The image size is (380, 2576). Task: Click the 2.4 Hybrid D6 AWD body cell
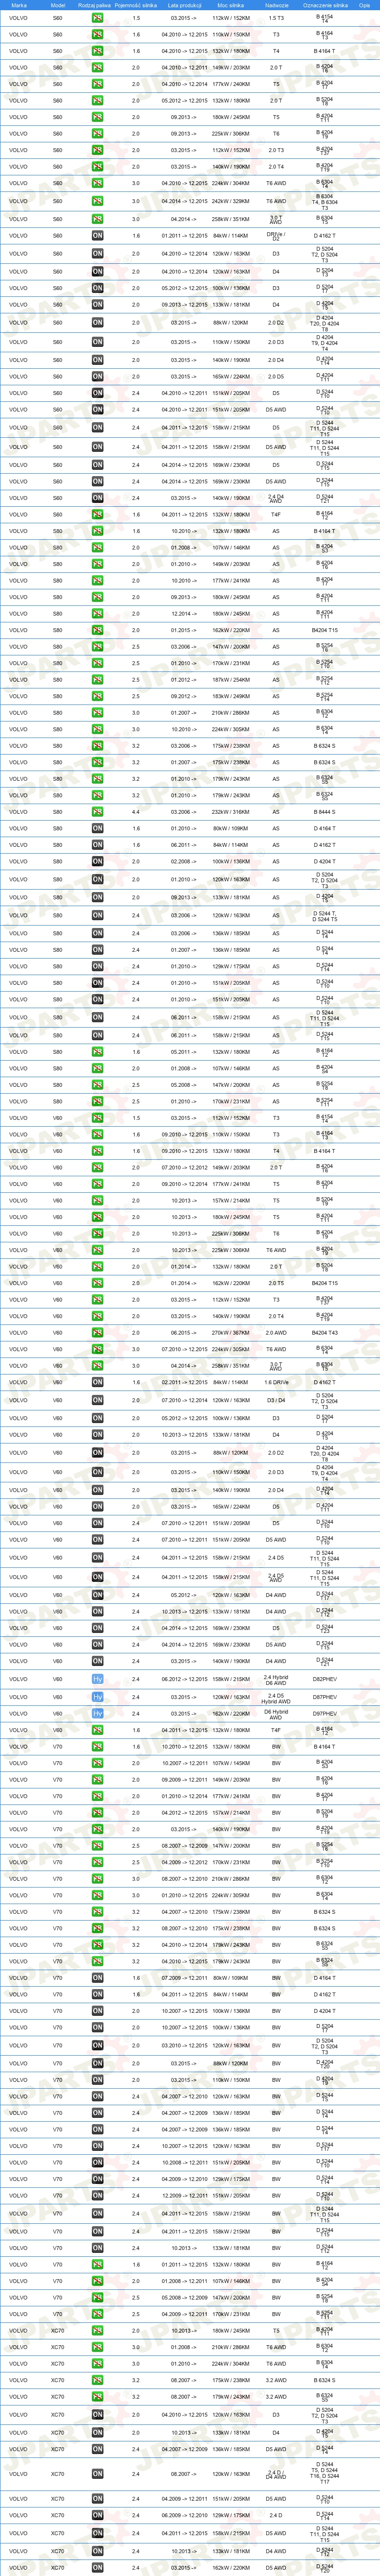tap(276, 1680)
